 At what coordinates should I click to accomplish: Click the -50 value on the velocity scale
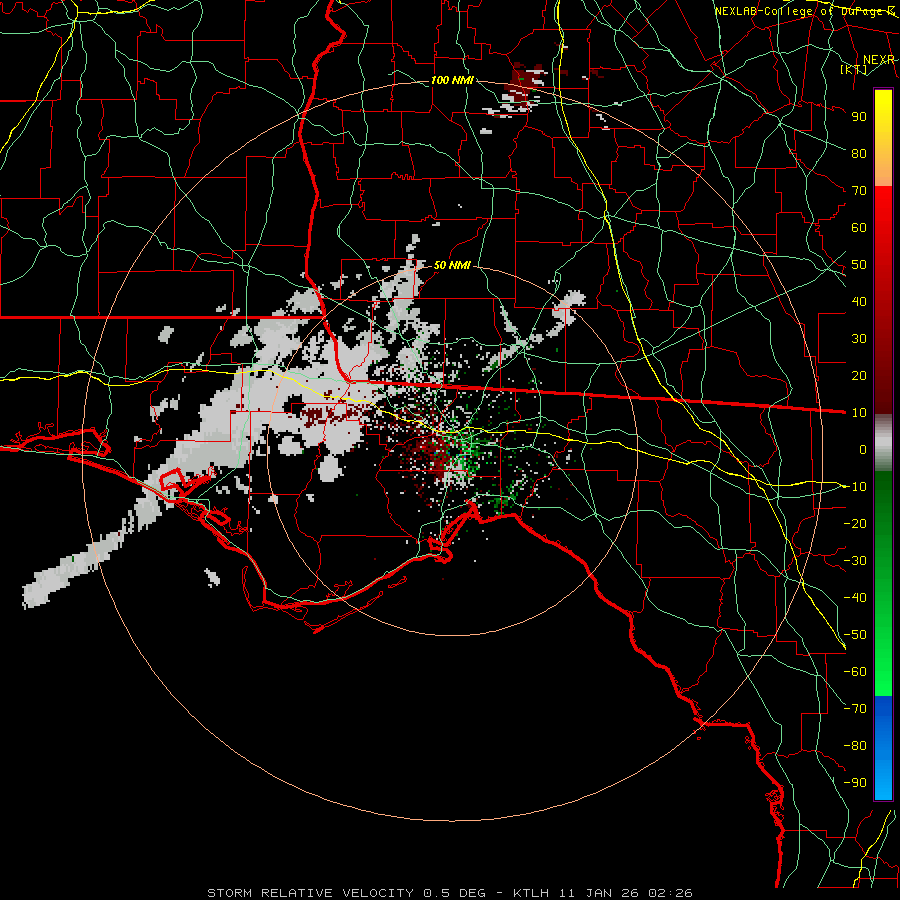coord(855,635)
